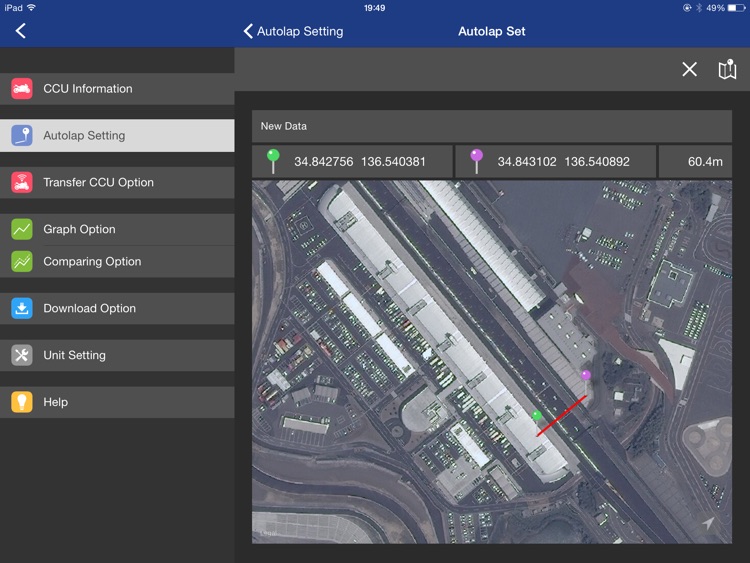
Task: Select coordinates 34.842756 136.540381
Action: point(360,162)
